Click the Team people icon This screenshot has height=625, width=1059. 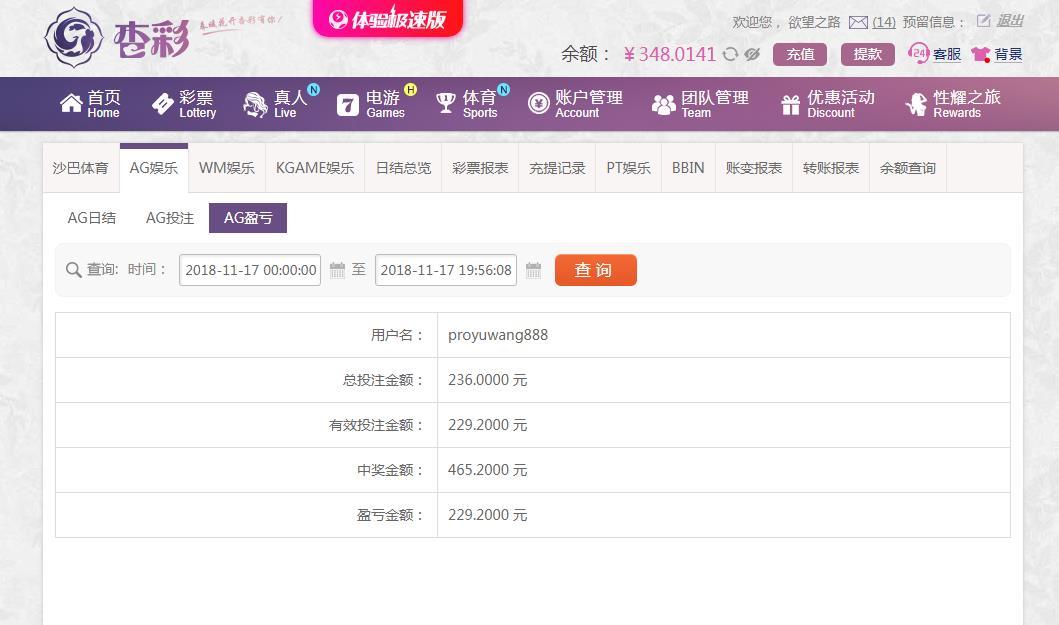(663, 104)
